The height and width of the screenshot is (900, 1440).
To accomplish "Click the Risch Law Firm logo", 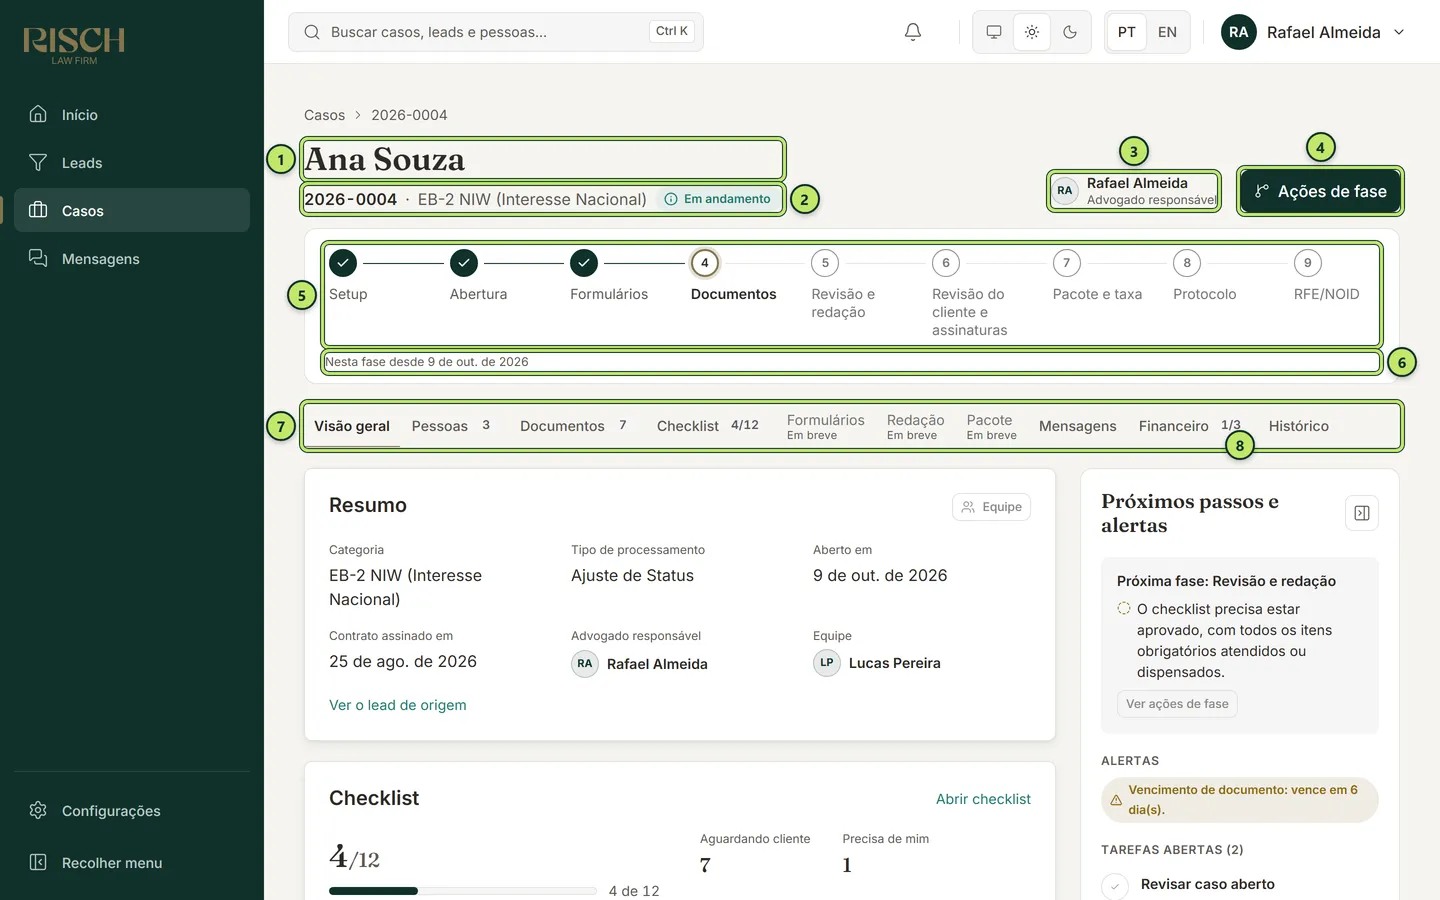I will point(74,45).
